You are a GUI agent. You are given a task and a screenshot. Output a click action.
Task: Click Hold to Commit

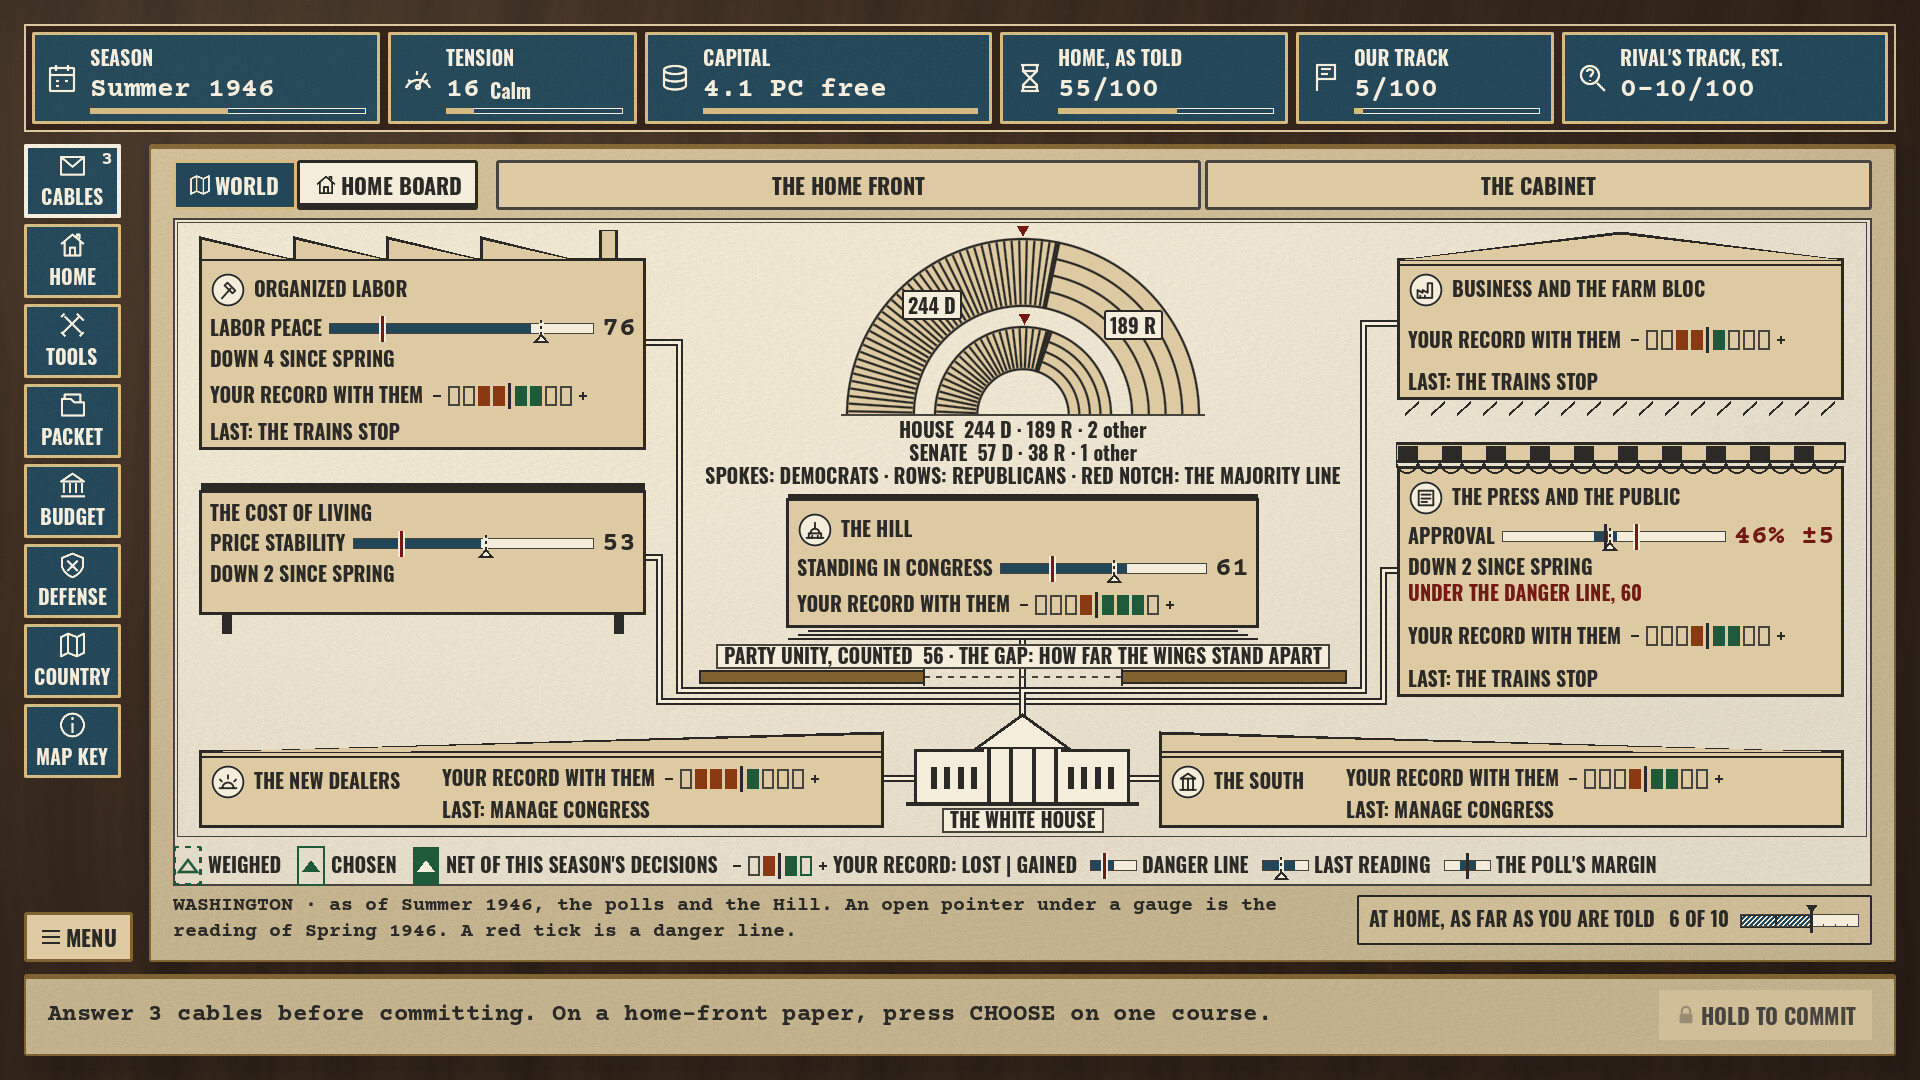(1765, 1016)
